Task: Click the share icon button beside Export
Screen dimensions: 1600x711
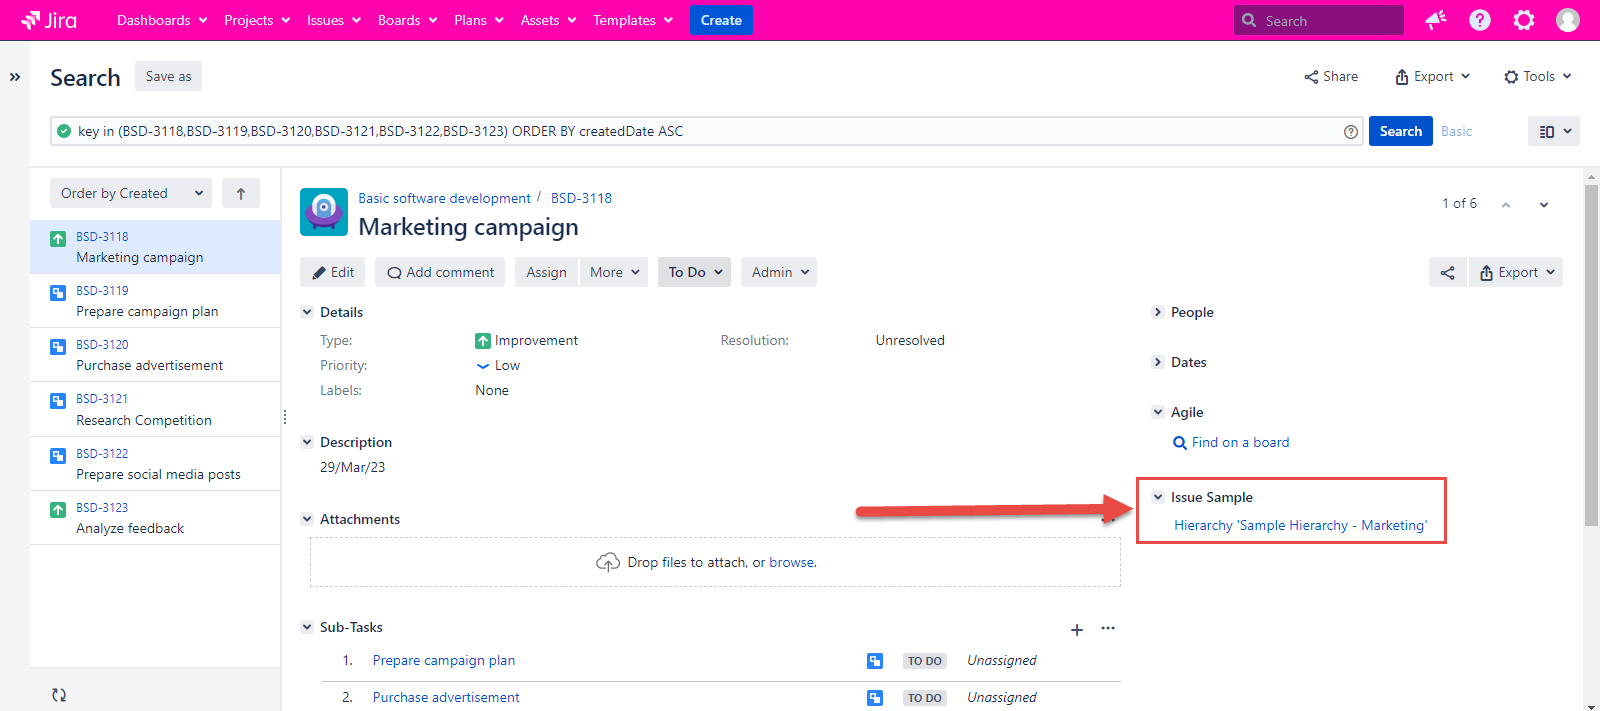Action: click(1447, 272)
